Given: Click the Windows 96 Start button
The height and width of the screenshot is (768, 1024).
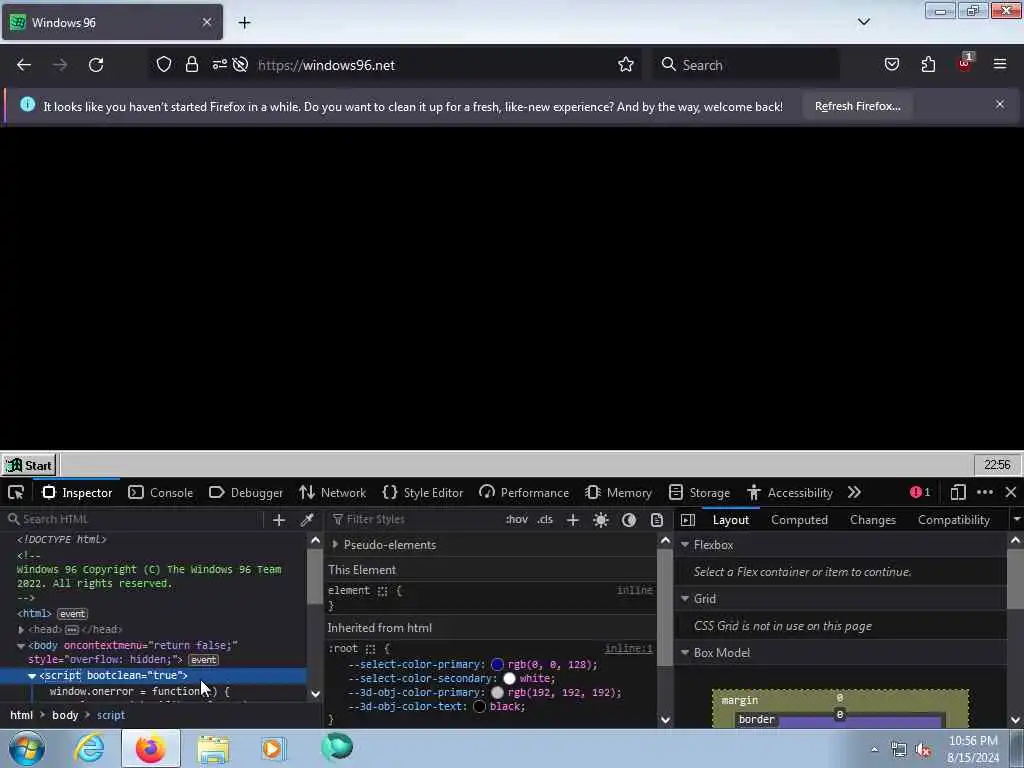Looking at the screenshot, I should (x=29, y=466).
